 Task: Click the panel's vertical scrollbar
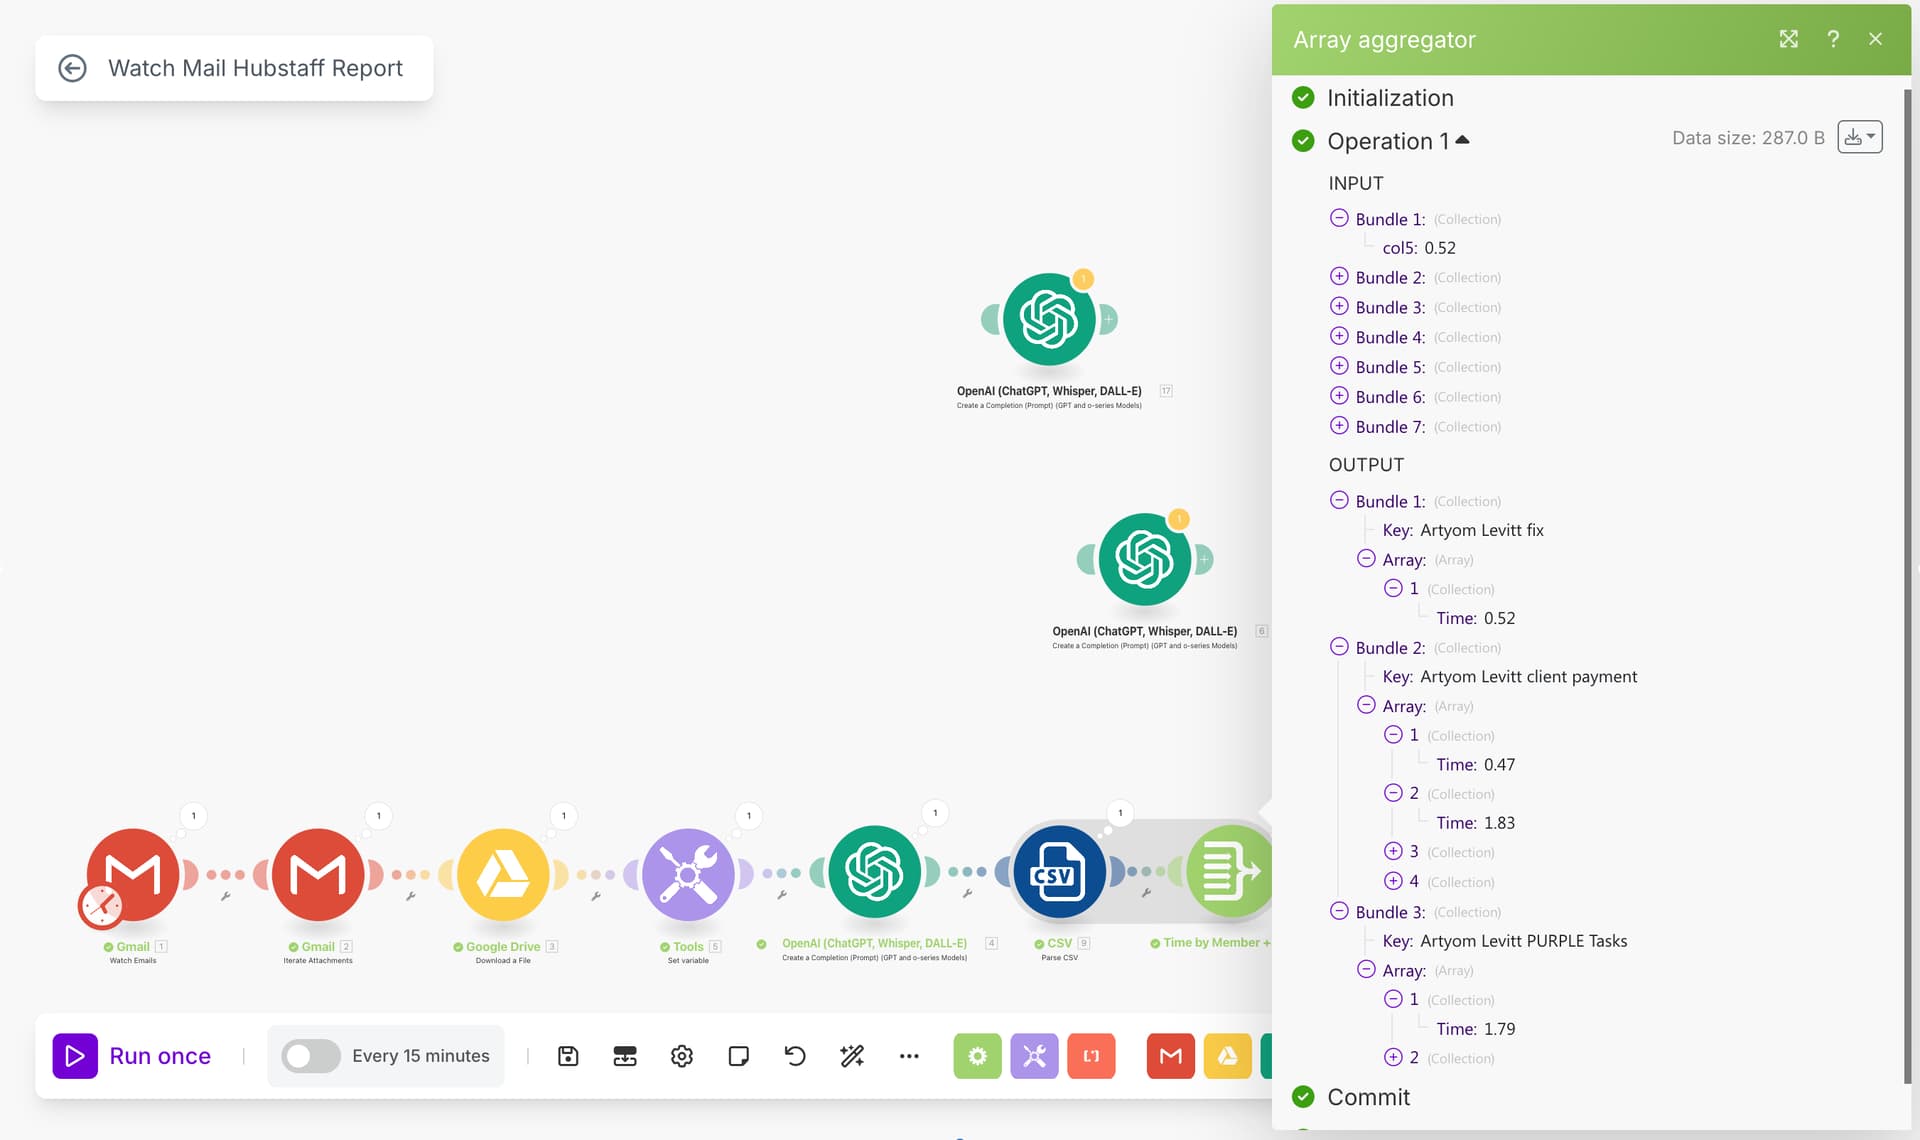(1908, 585)
